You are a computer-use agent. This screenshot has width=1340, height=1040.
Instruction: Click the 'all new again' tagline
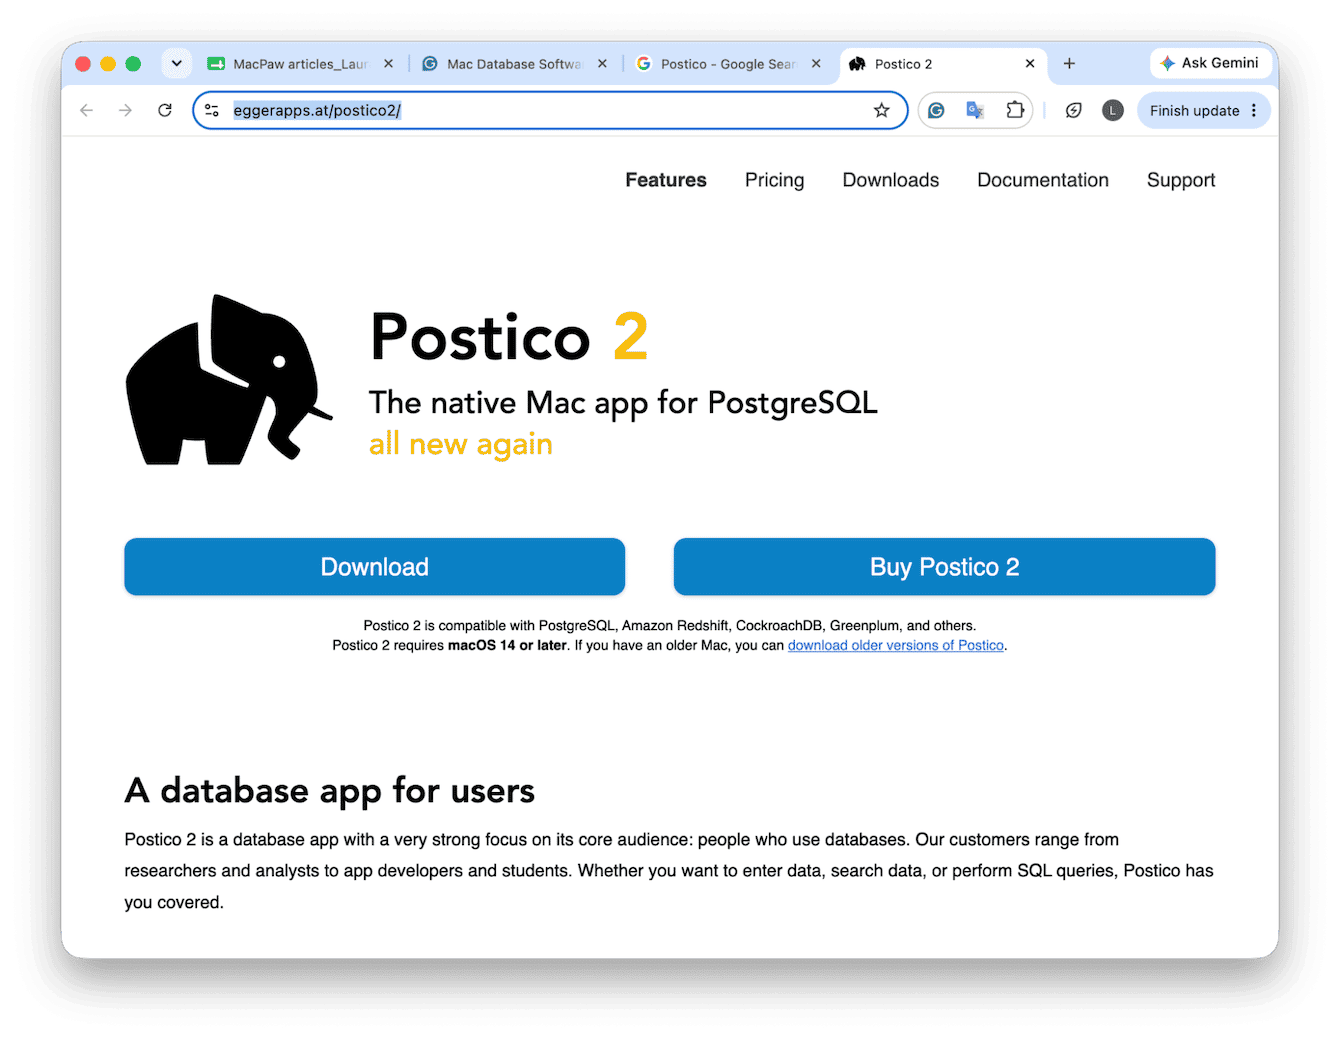coord(461,444)
